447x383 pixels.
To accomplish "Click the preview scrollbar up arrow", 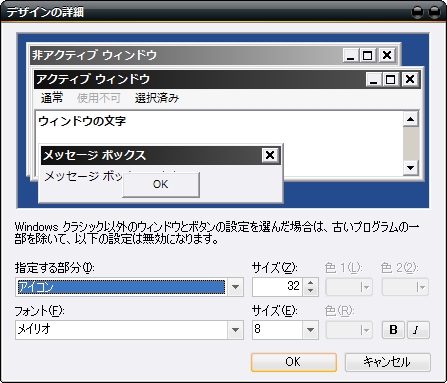I will click(x=410, y=119).
